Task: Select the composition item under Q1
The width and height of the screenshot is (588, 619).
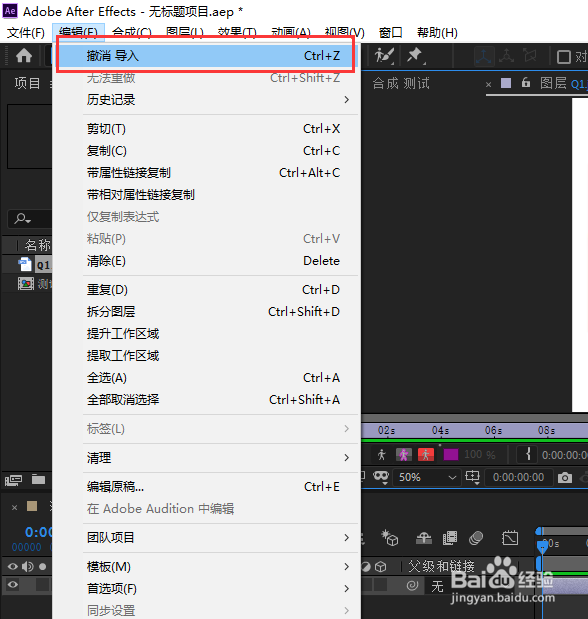Action: 35,283
